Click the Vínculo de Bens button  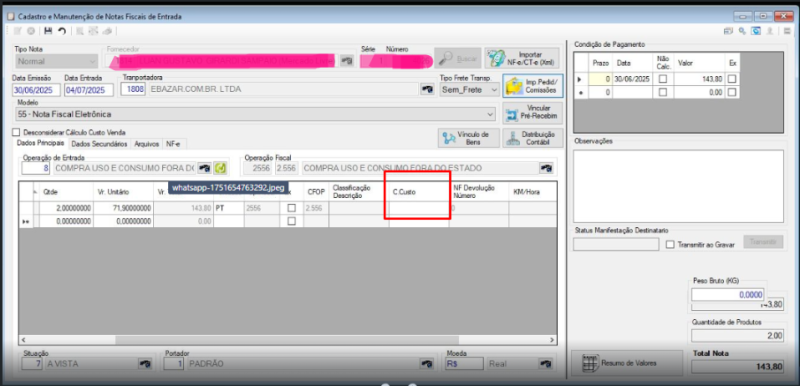point(468,138)
